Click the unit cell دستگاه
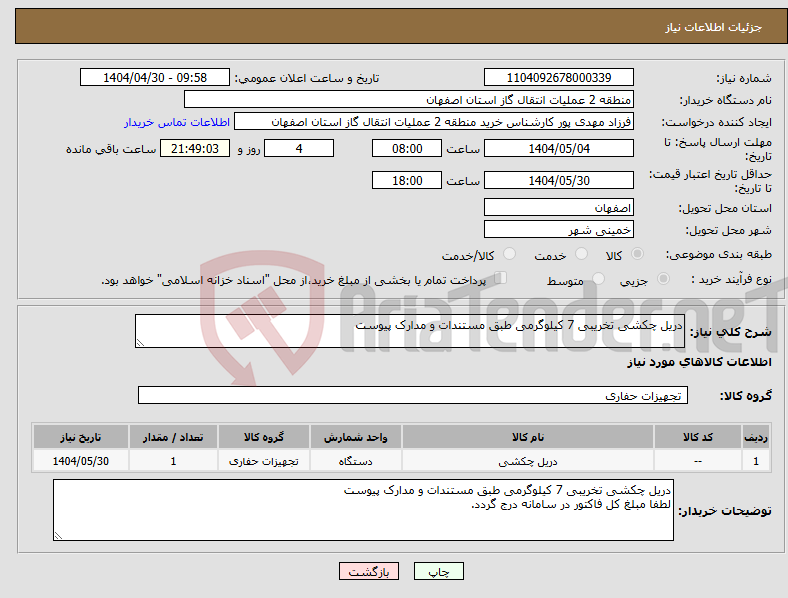Screen dimensions: 788x598 355,461
